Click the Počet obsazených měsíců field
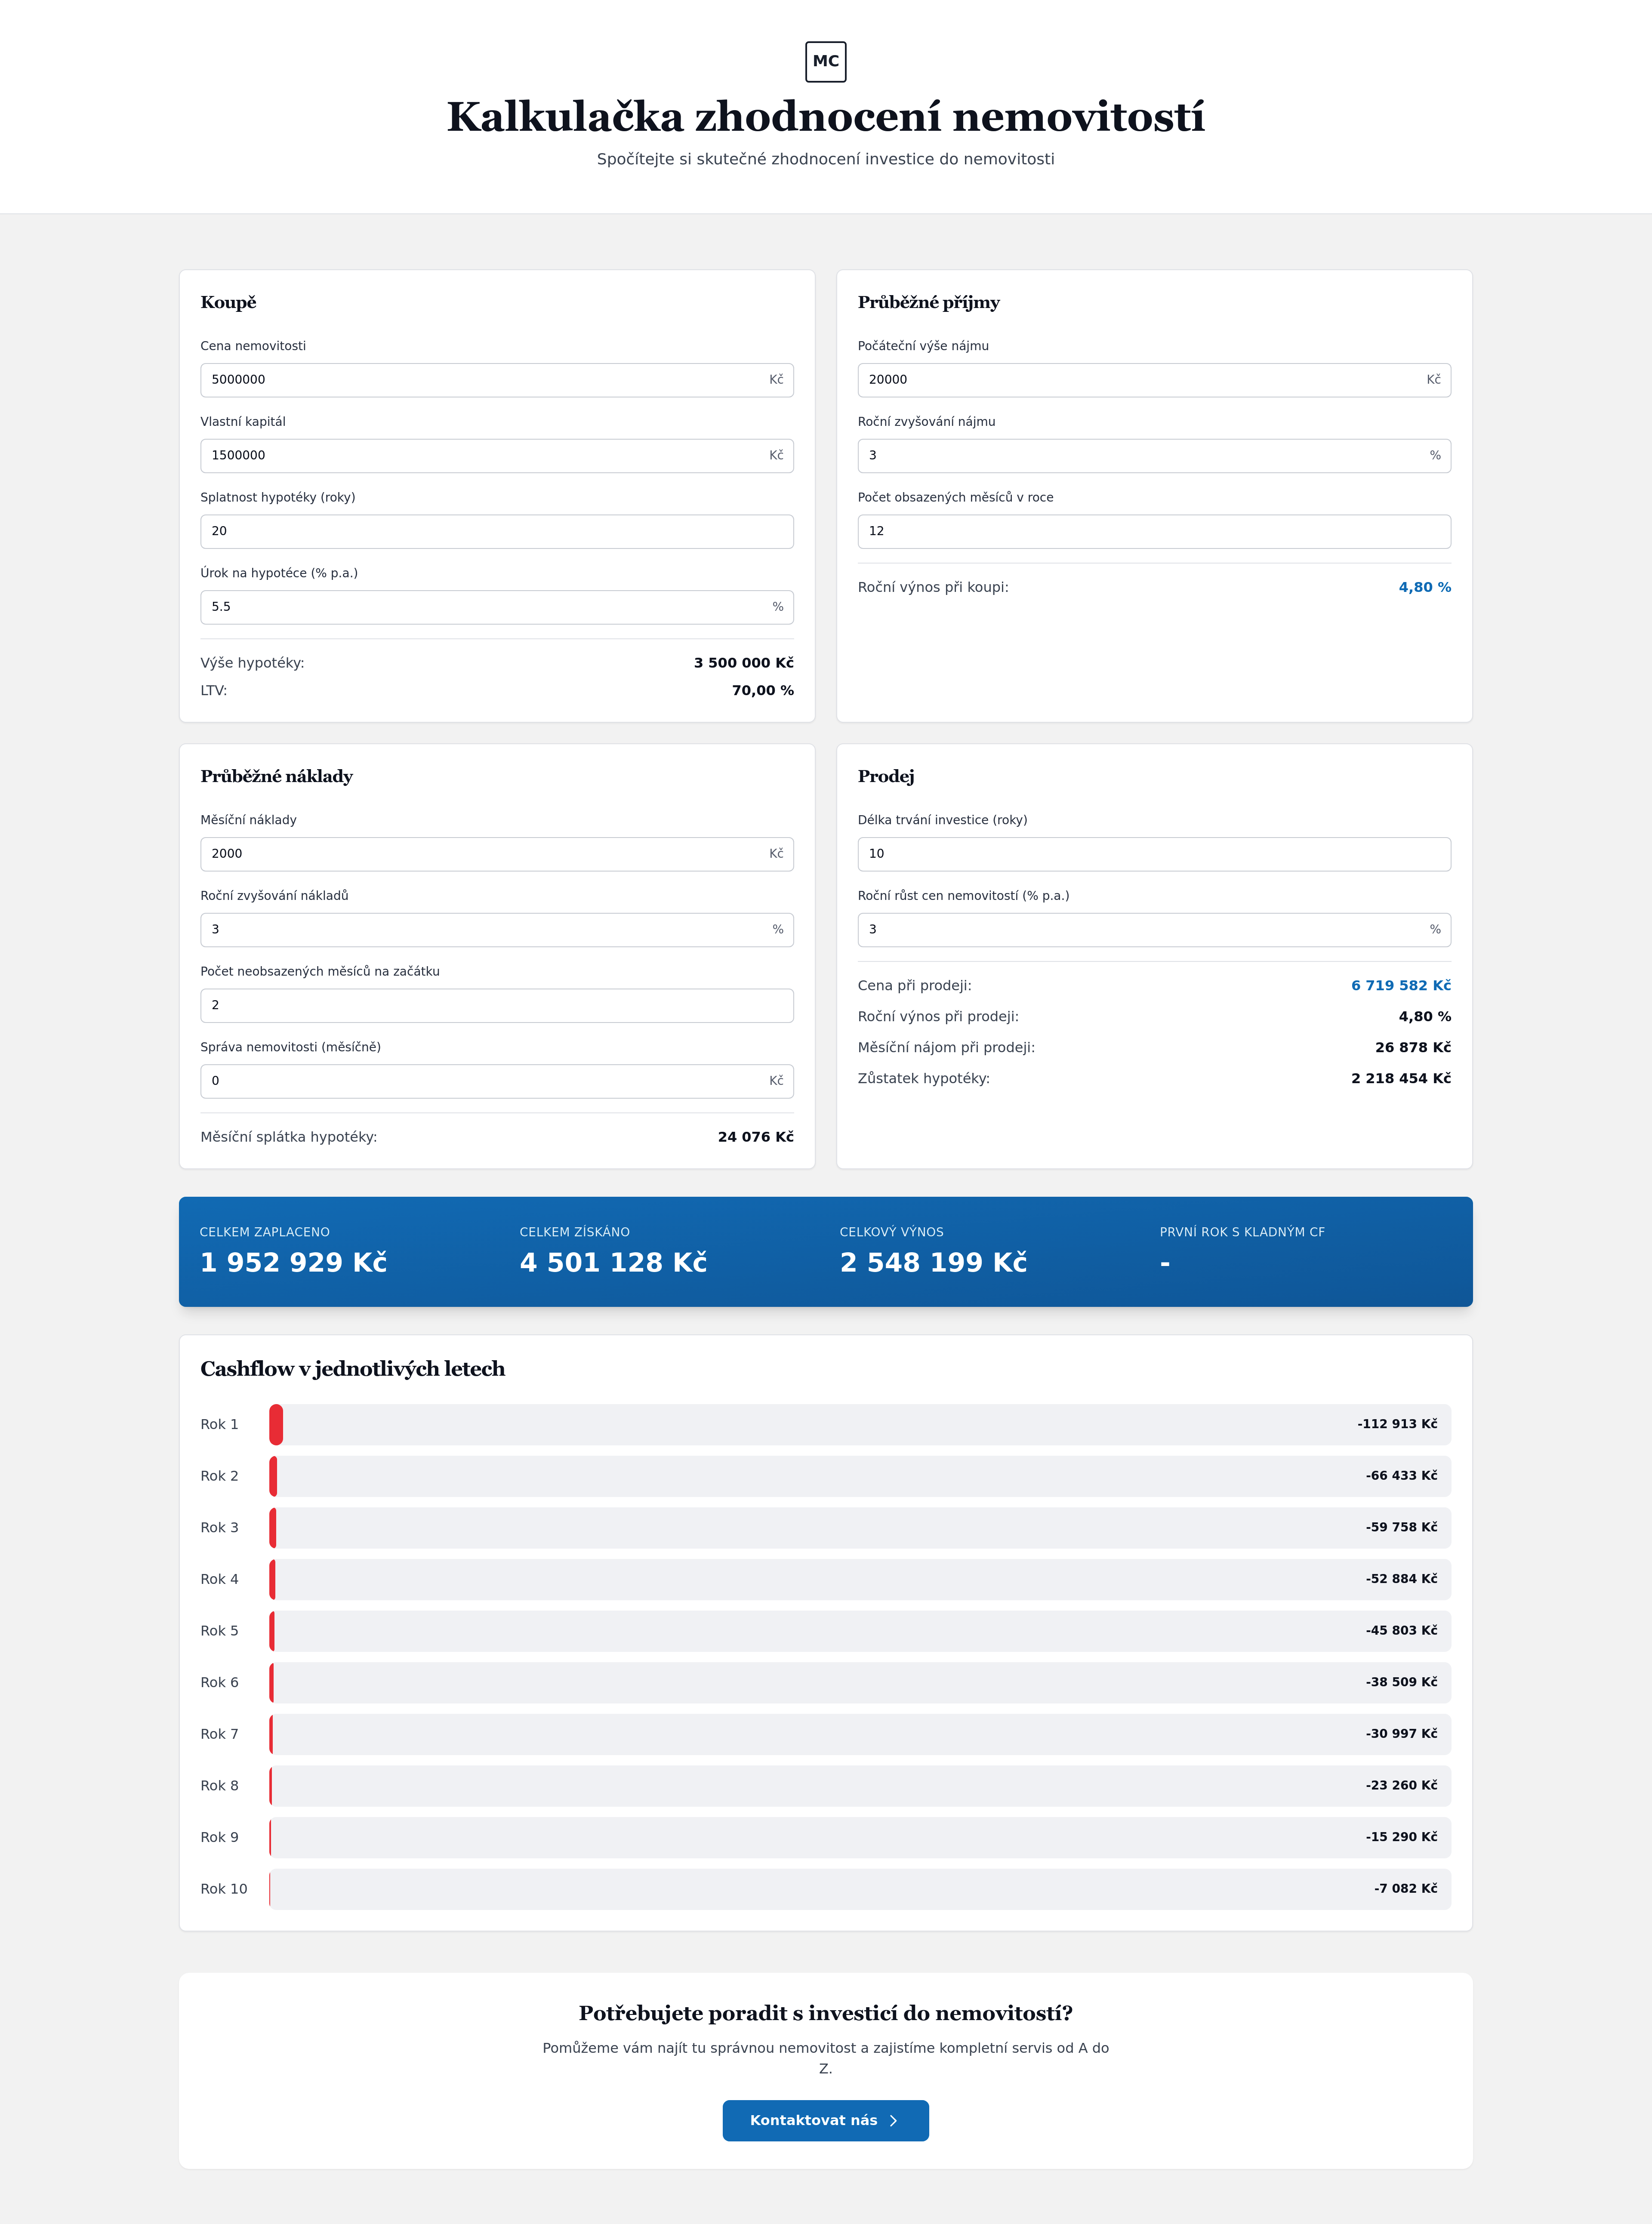Image resolution: width=1652 pixels, height=2224 pixels. point(1153,531)
